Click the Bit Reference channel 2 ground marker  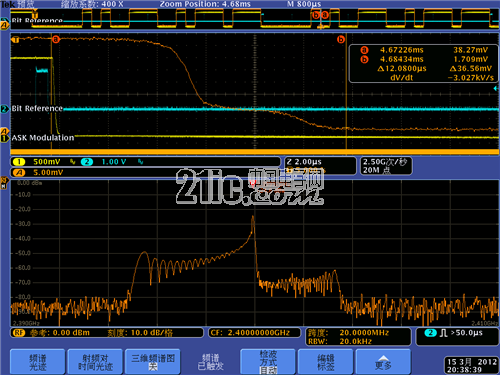(5, 109)
